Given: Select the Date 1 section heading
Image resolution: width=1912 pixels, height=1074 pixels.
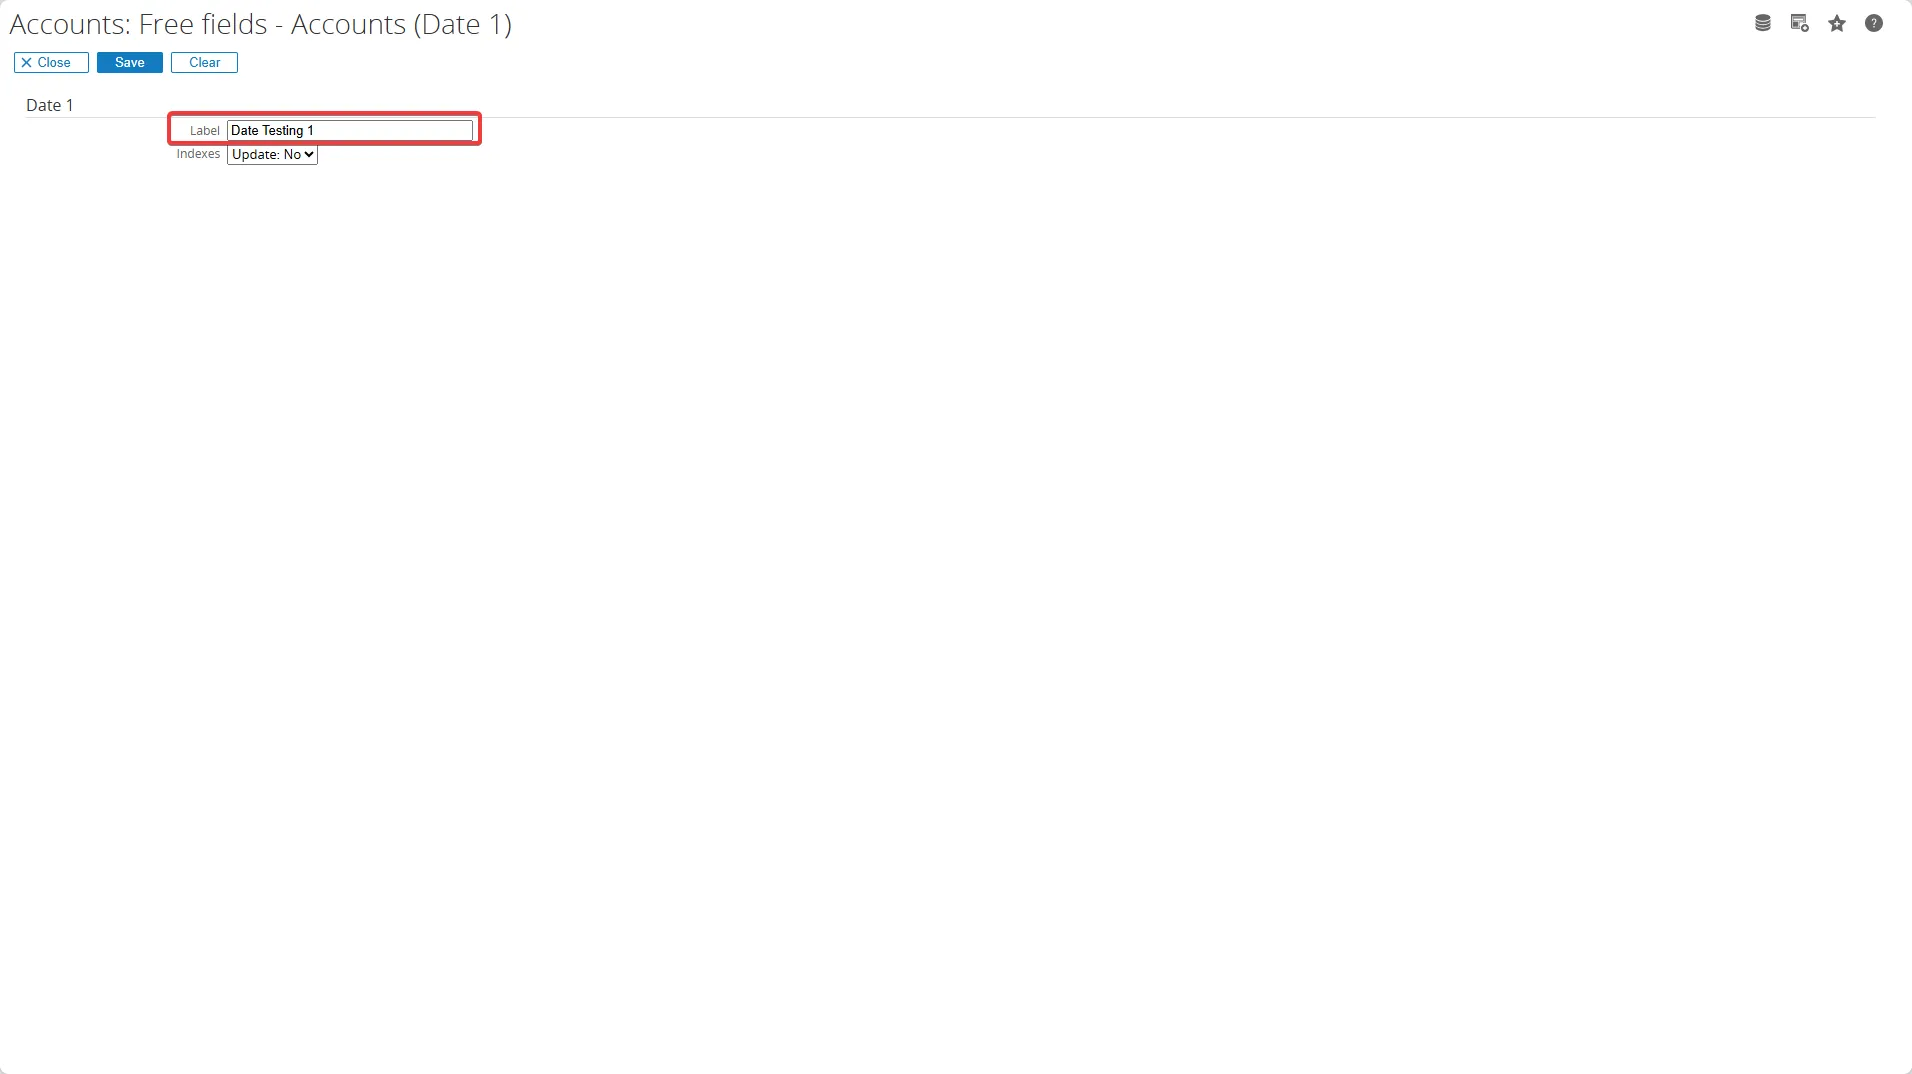Looking at the screenshot, I should [49, 105].
